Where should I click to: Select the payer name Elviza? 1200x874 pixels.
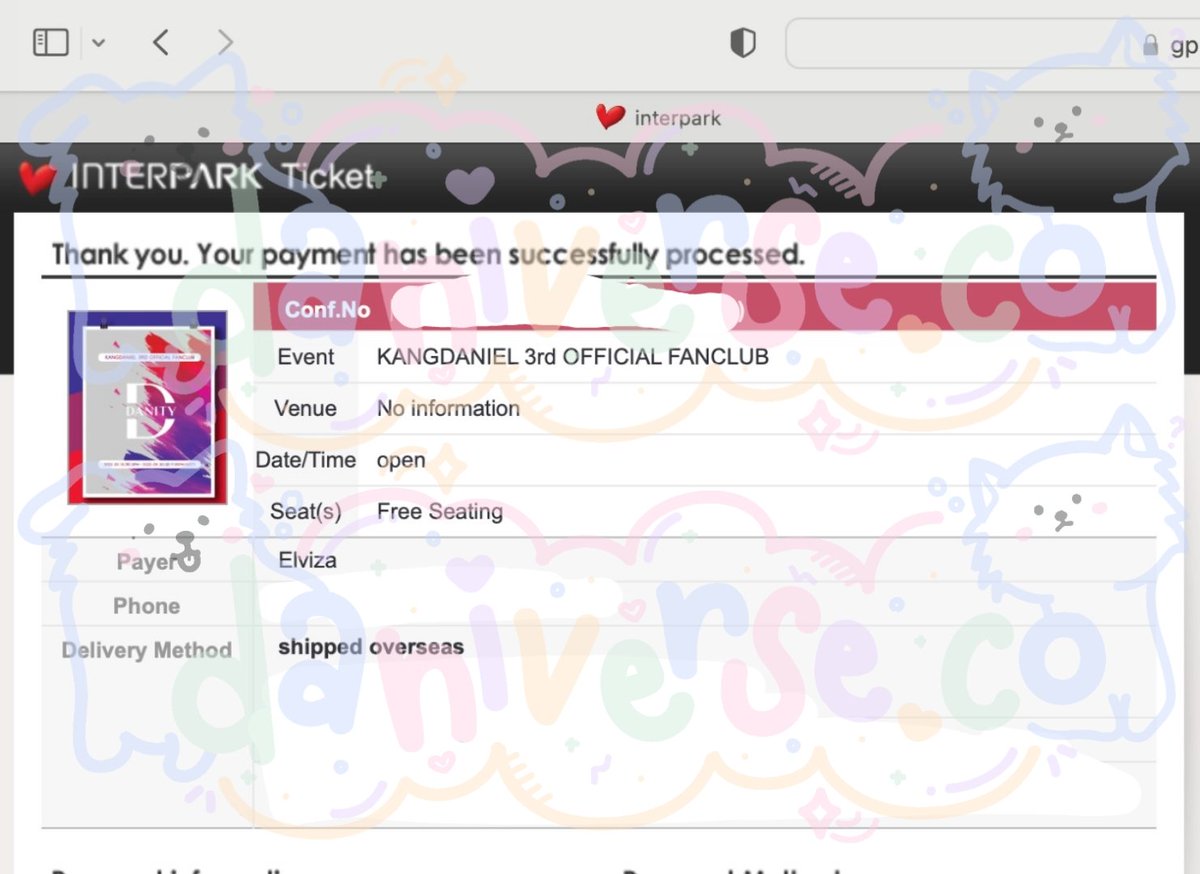point(308,560)
